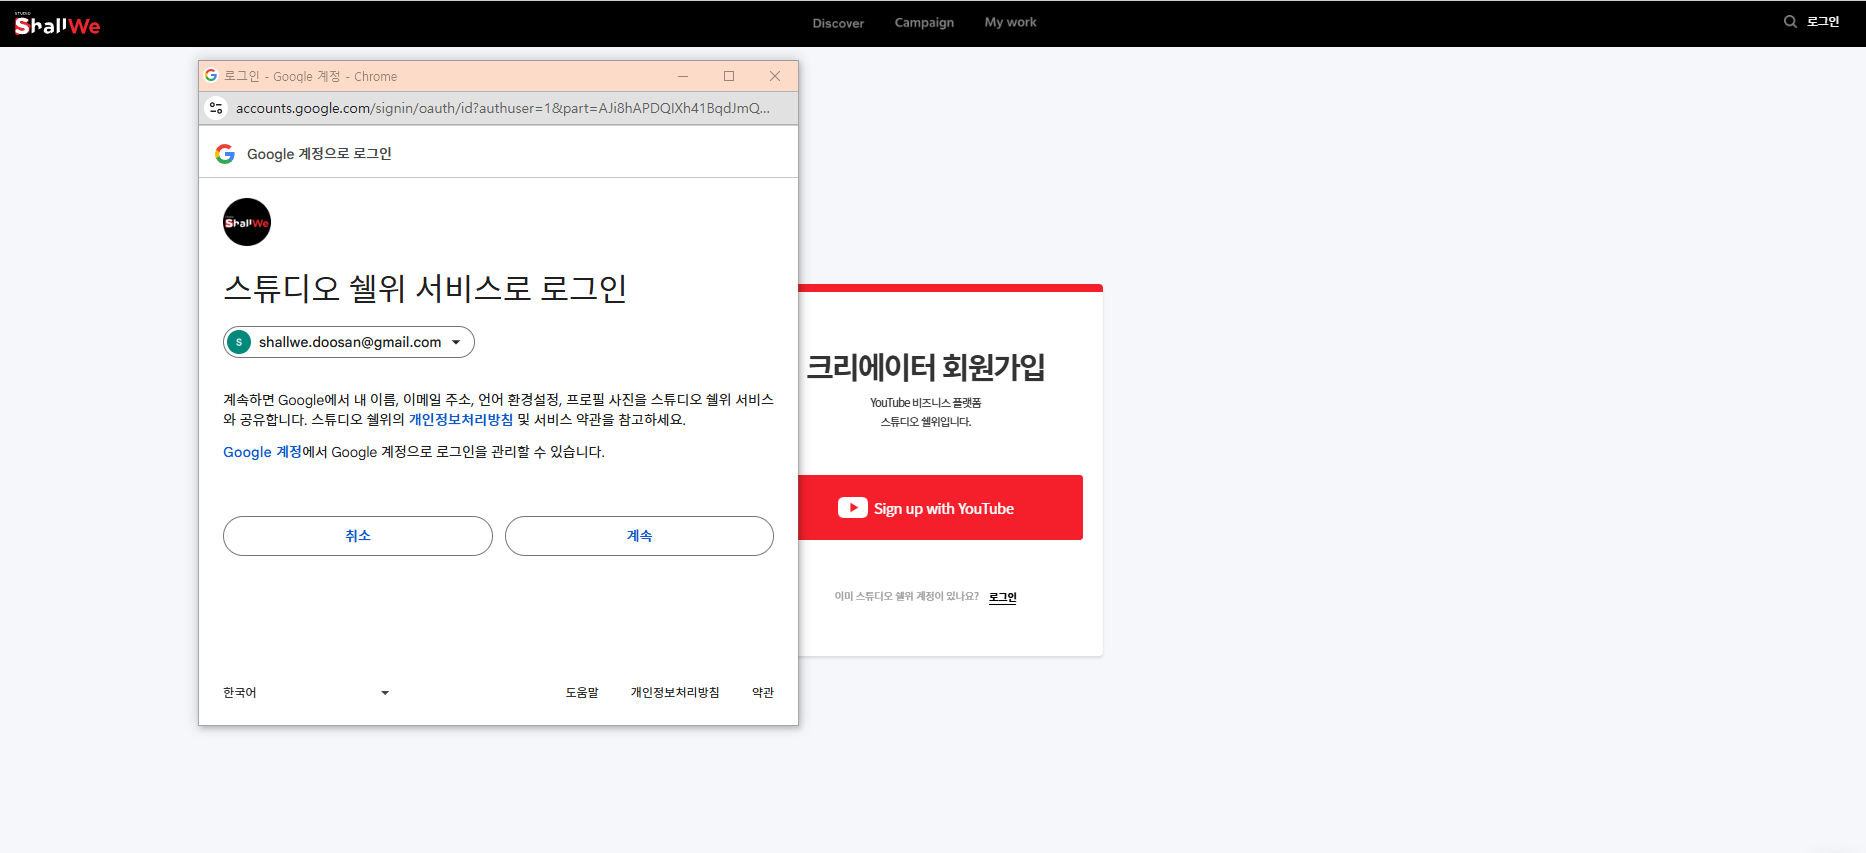Image resolution: width=1866 pixels, height=853 pixels.
Task: Click the Google favicon in Chrome title bar
Action: pyautogui.click(x=211, y=76)
